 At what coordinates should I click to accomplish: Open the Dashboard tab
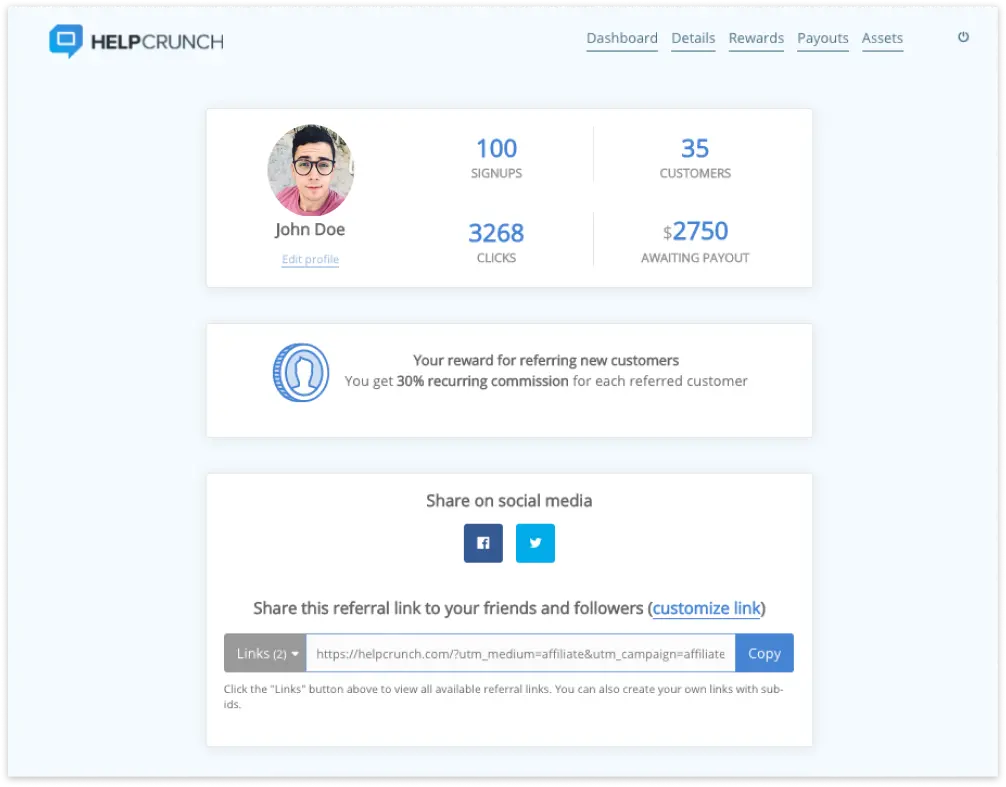622,38
